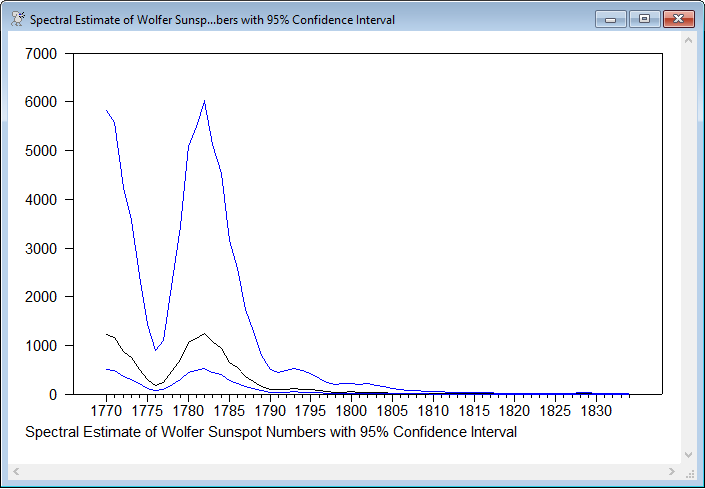Click the 7000 y-axis label
This screenshot has height=489, width=705.
[43, 54]
